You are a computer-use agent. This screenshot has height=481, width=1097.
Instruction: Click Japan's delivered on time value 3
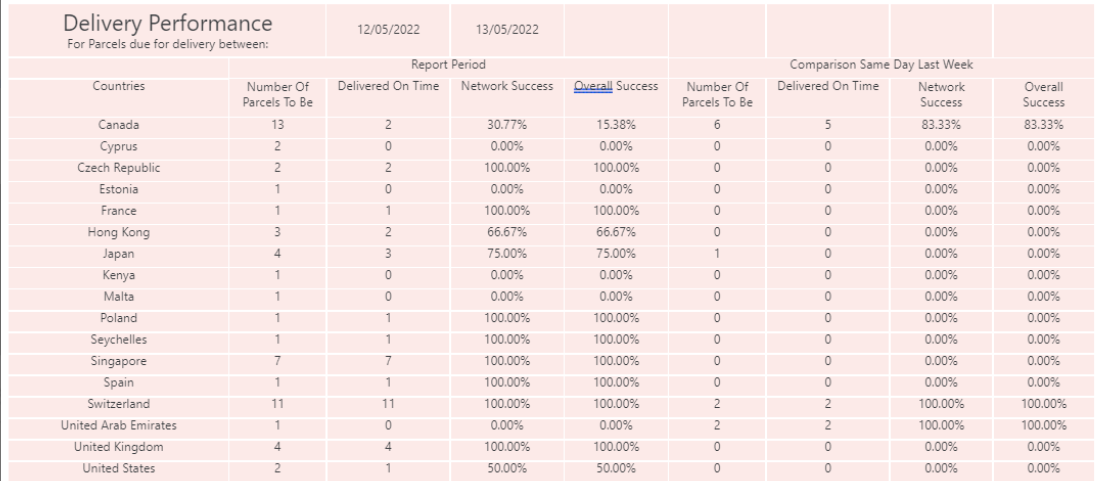pyautogui.click(x=388, y=254)
